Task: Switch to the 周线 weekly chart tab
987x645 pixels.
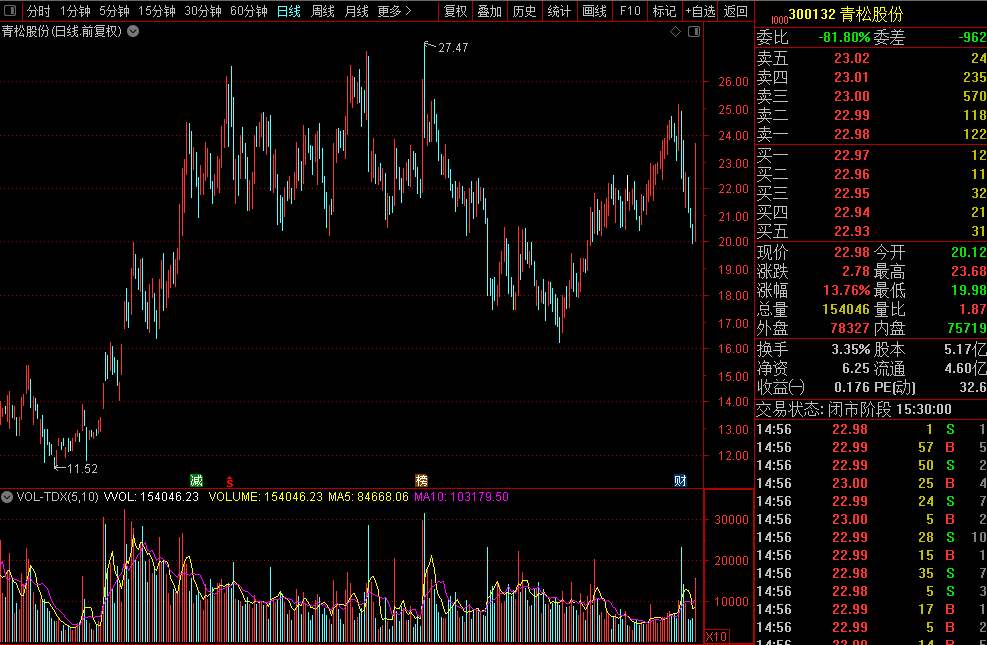Action: [x=322, y=11]
